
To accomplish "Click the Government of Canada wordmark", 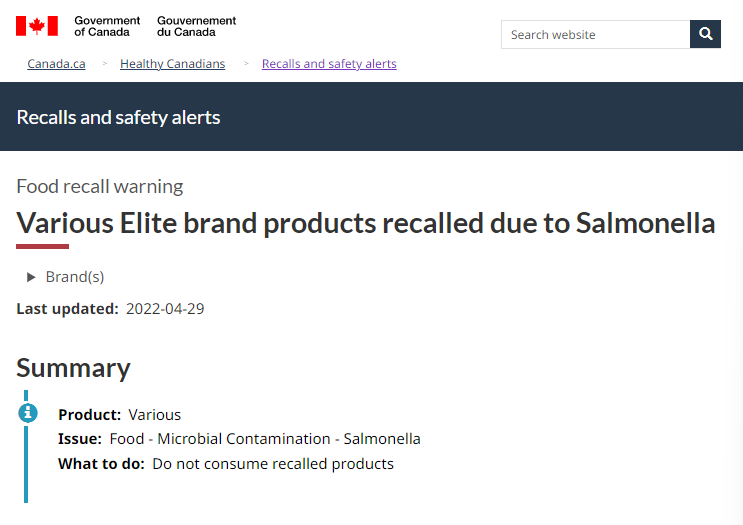I will (x=107, y=27).
